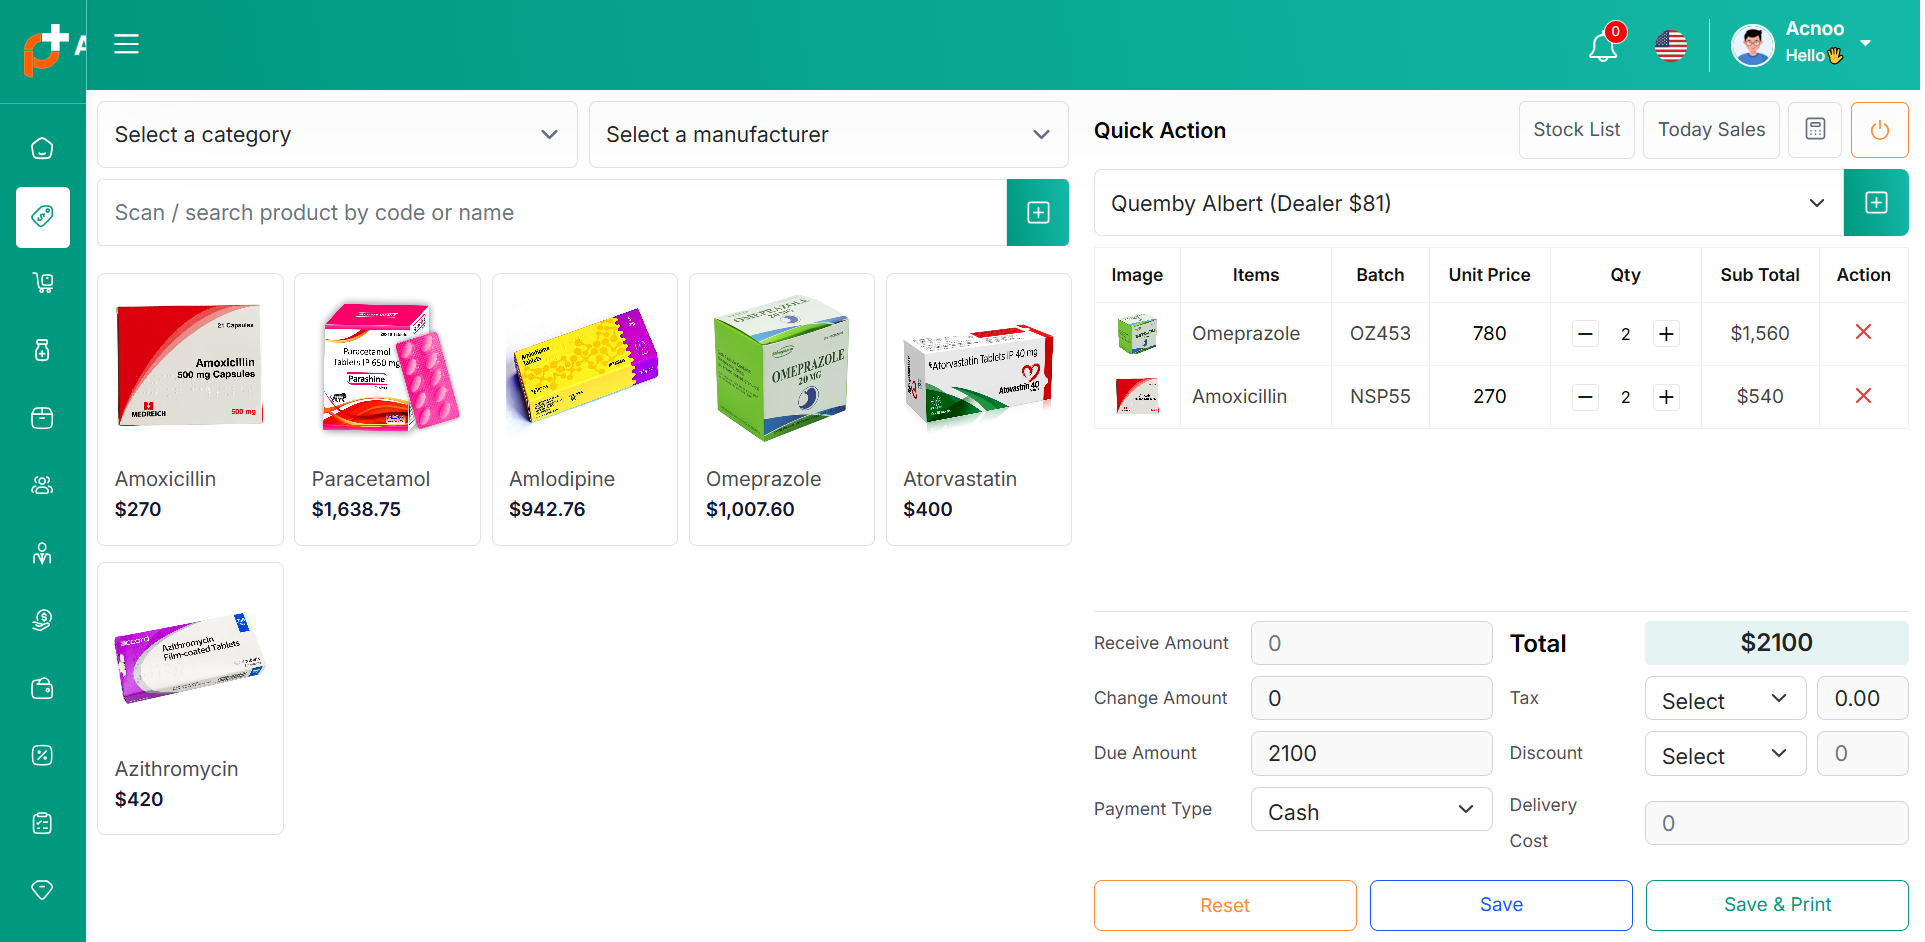Increase Amoxicillin quantity with plus
The image size is (1925, 942).
(x=1665, y=397)
